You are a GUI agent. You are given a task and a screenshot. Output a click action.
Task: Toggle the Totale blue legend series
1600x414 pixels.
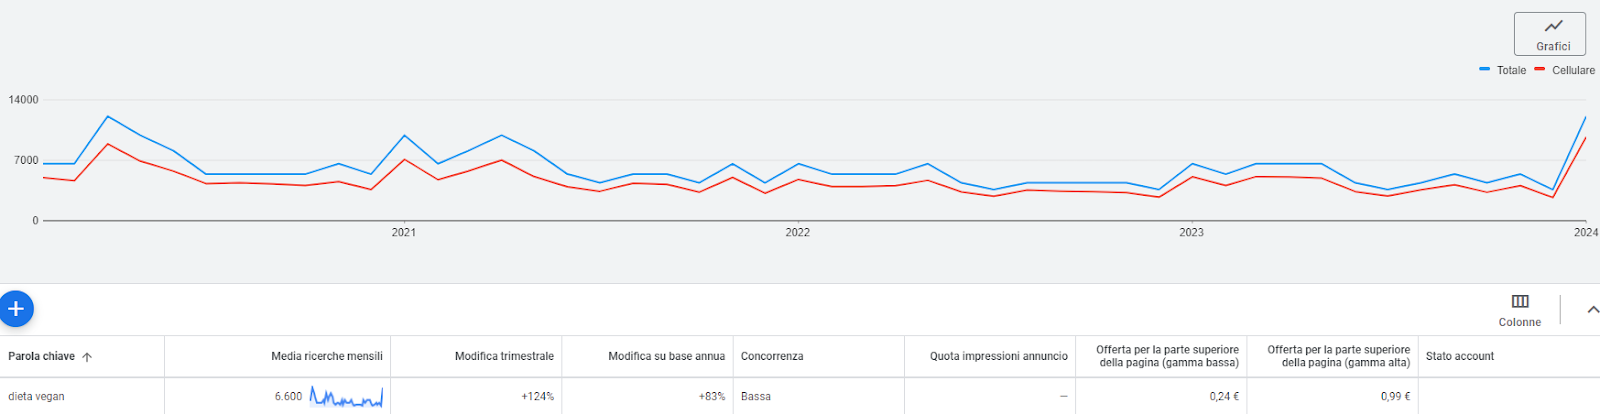1502,70
